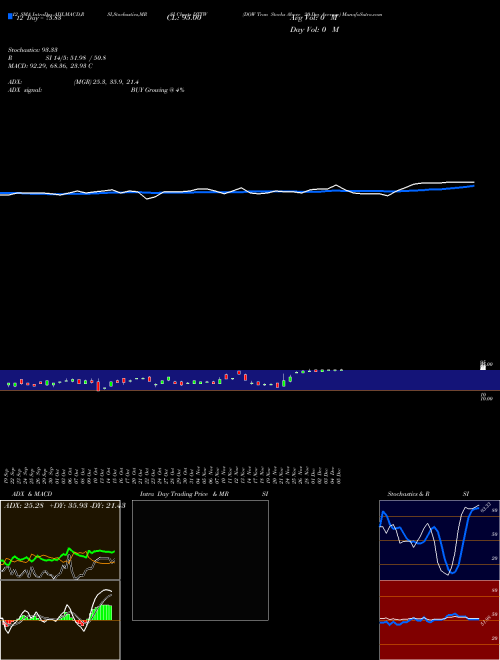500x660 pixels.
Task: Open the Stochastics chart panel
Action: point(439,540)
